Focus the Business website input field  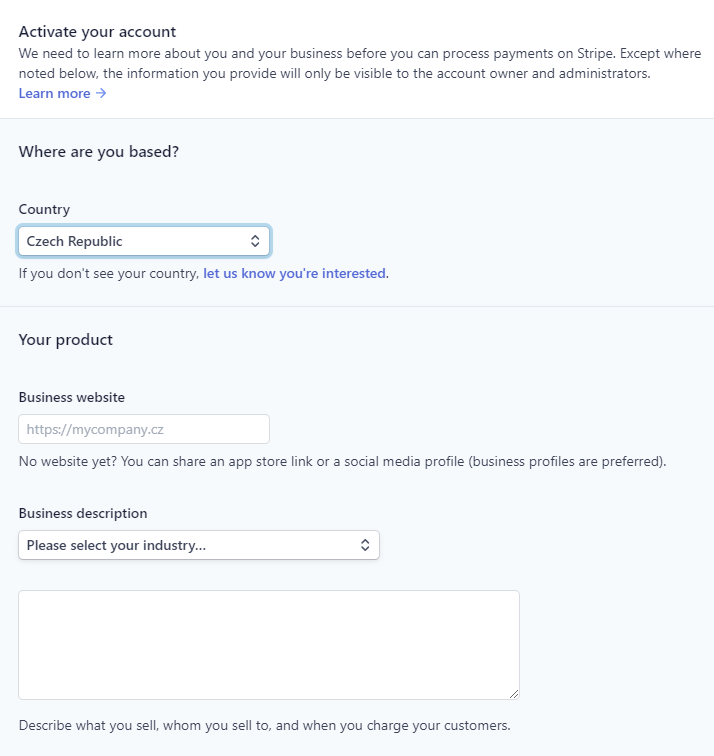point(144,429)
